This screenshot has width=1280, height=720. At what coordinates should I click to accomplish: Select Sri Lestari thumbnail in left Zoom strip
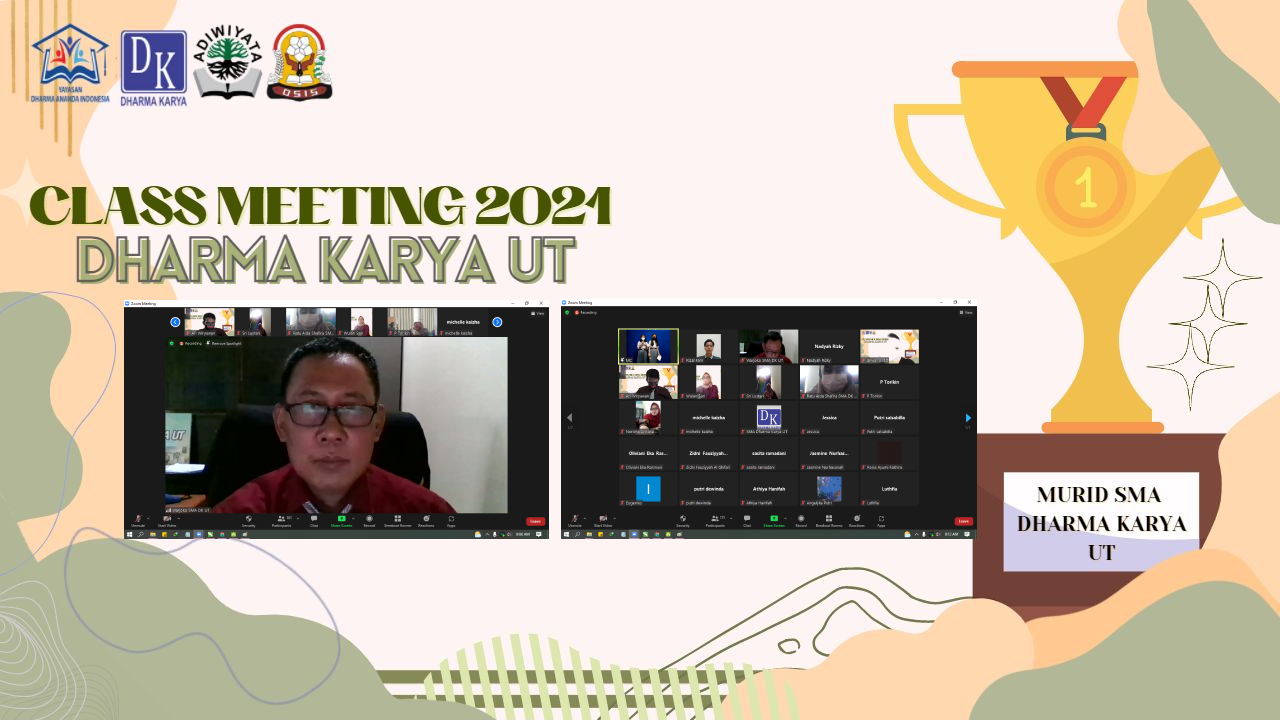coord(260,322)
